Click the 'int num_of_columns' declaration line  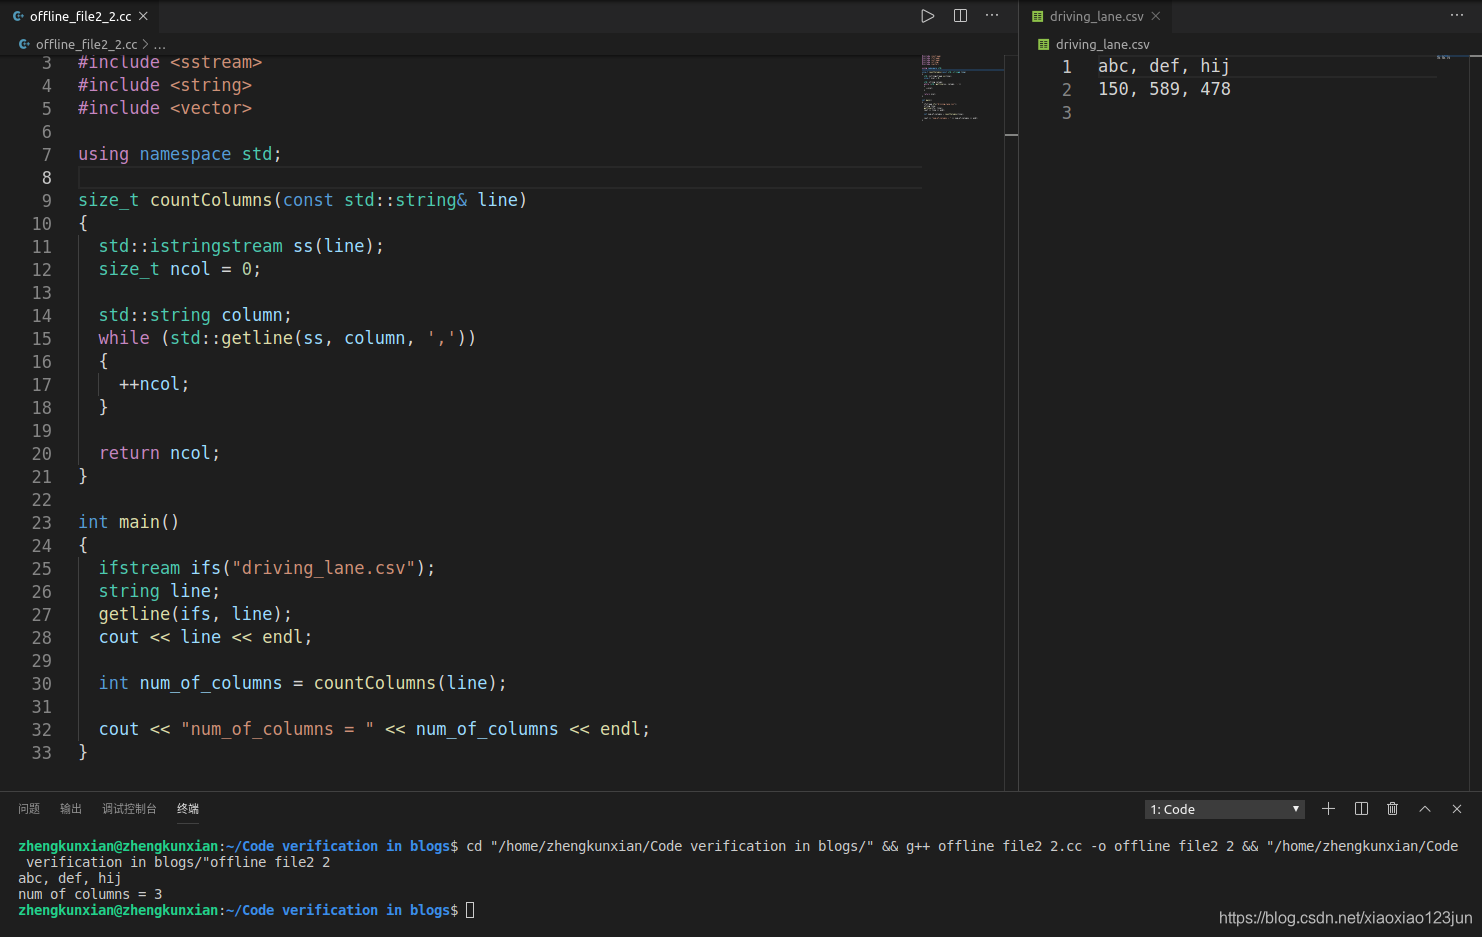[x=302, y=683]
